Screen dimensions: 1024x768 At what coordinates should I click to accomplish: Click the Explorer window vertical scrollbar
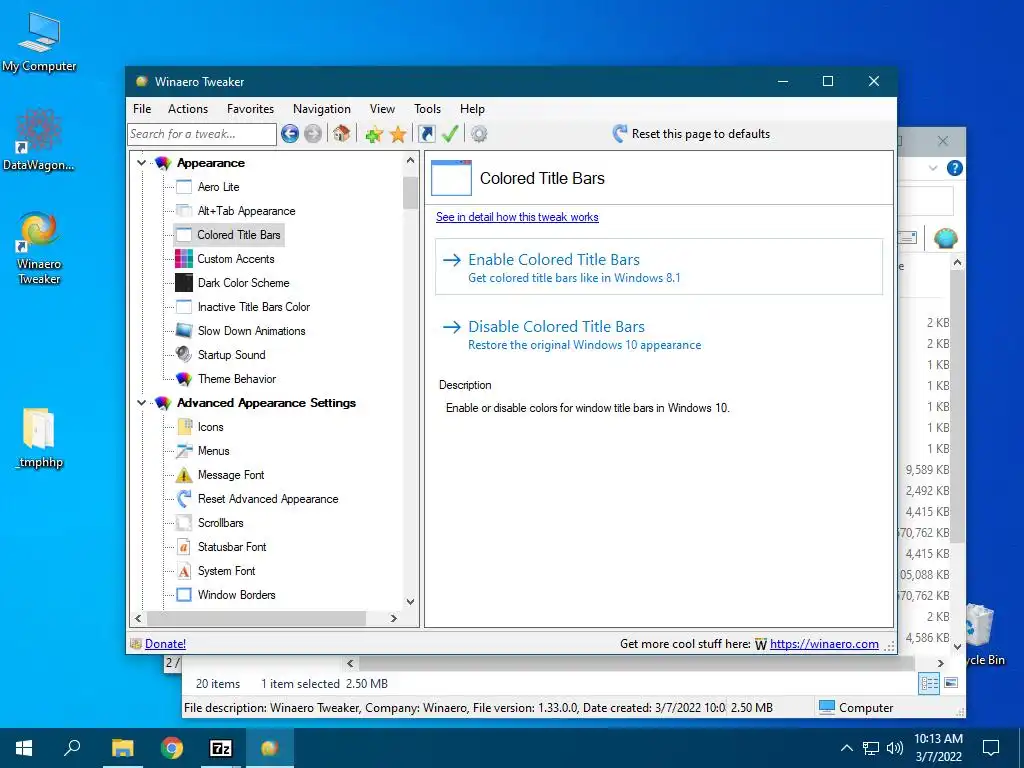pos(957,406)
